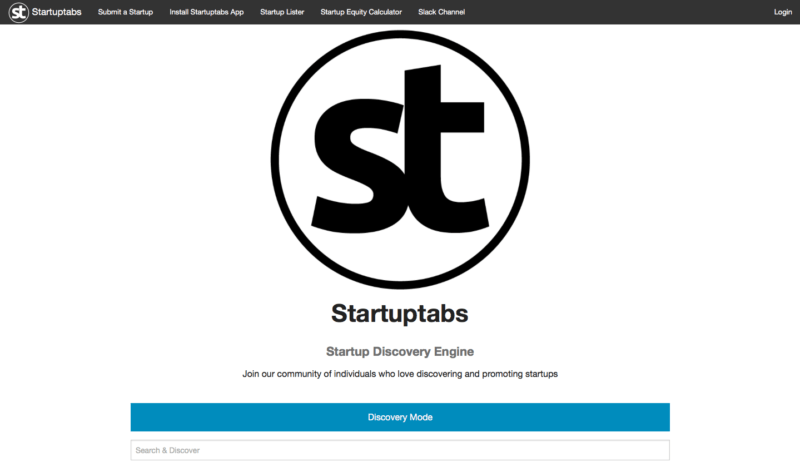The height and width of the screenshot is (462, 800).
Task: Open the Submit a Startup page
Action: [x=125, y=12]
